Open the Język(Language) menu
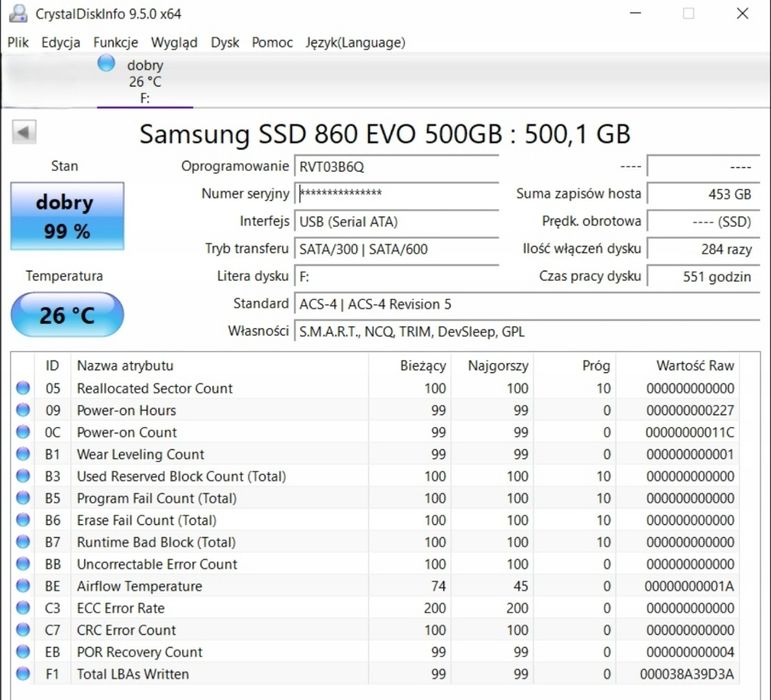Screen dimensions: 771x700 tap(356, 43)
